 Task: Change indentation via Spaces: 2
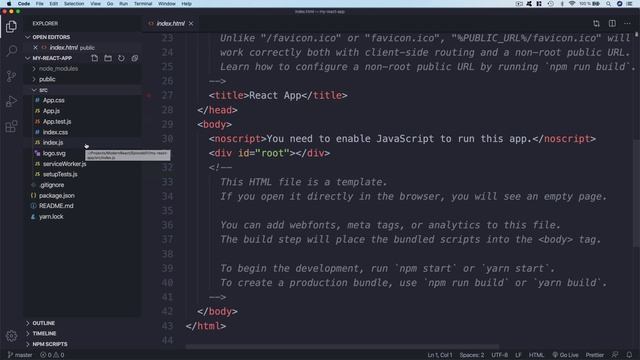[x=471, y=355]
